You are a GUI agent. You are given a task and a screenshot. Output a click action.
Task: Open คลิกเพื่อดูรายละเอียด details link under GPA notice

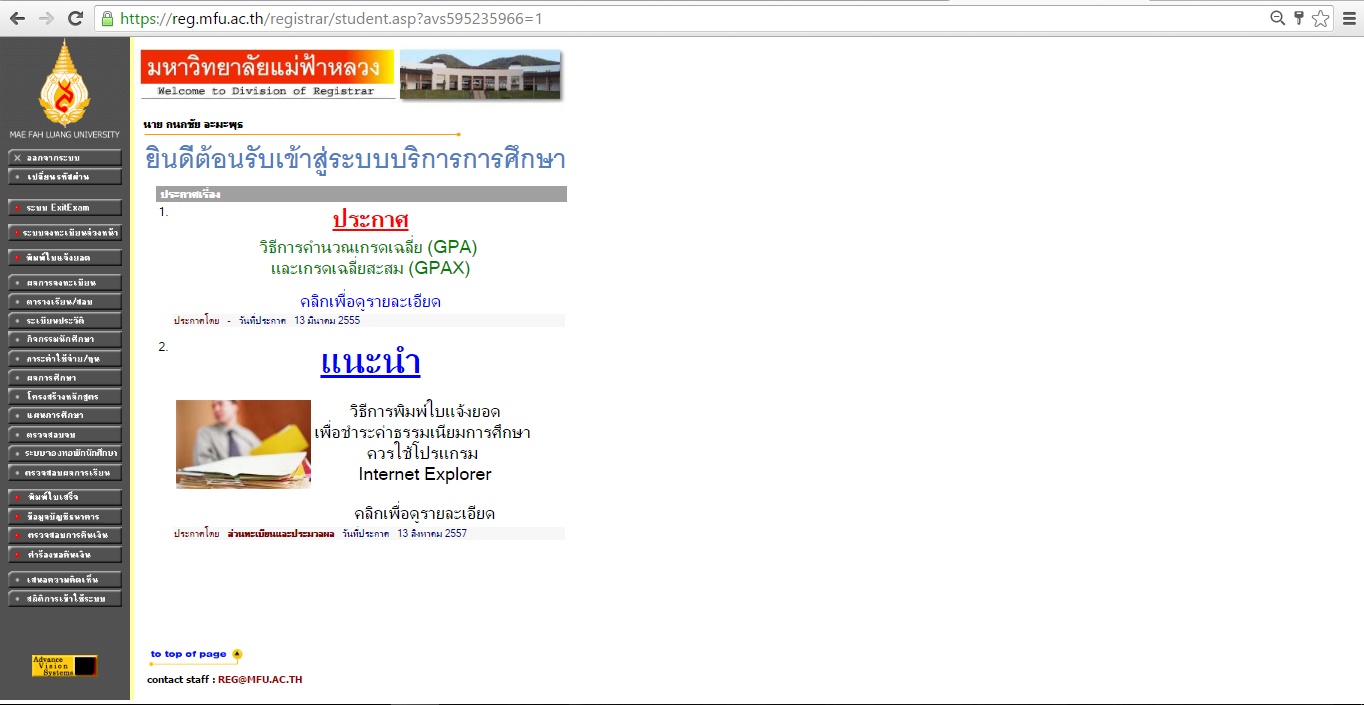[x=370, y=301]
